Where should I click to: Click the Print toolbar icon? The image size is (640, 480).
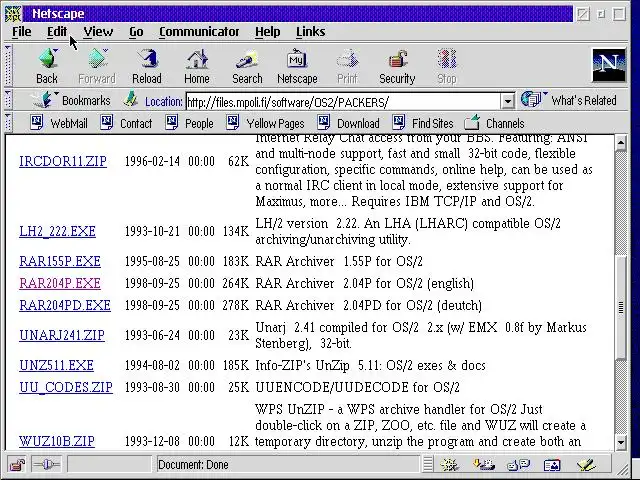(347, 65)
